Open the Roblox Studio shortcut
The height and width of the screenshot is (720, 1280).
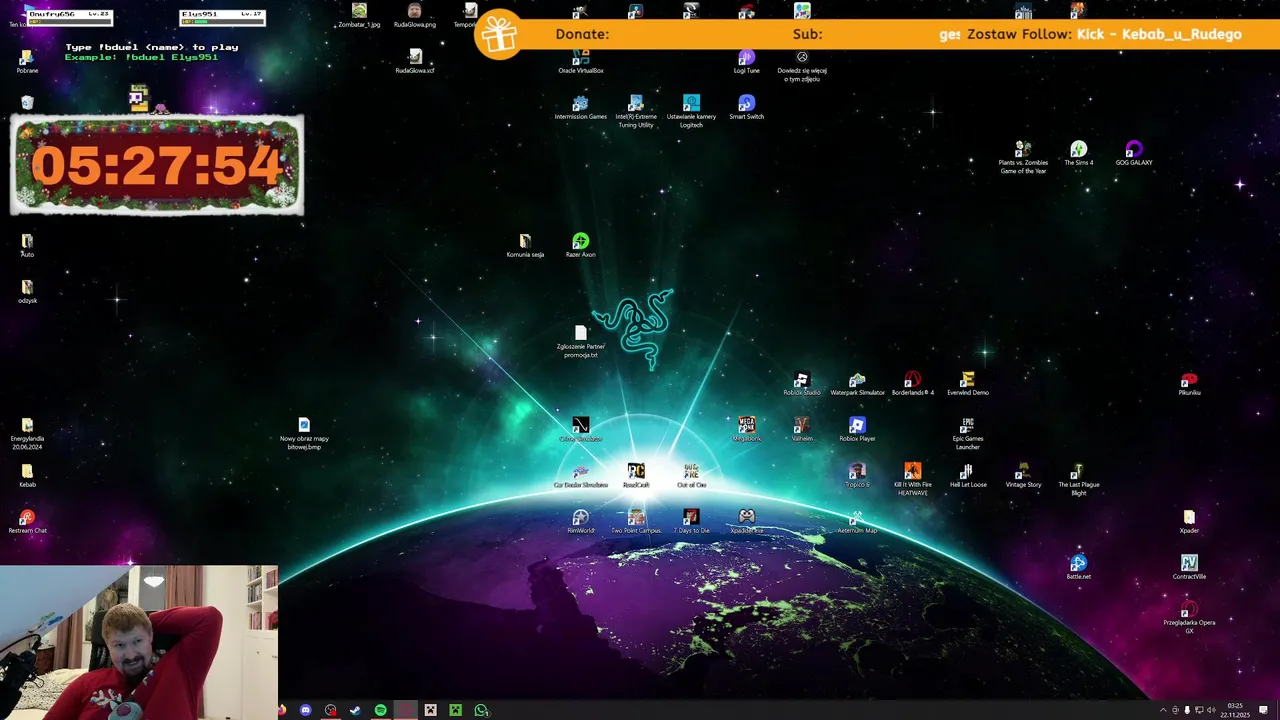click(801, 384)
